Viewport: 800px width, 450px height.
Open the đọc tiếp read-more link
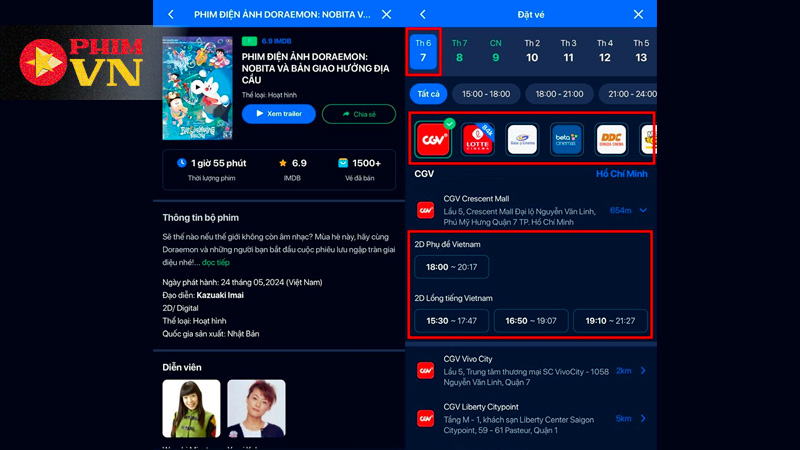[216, 262]
